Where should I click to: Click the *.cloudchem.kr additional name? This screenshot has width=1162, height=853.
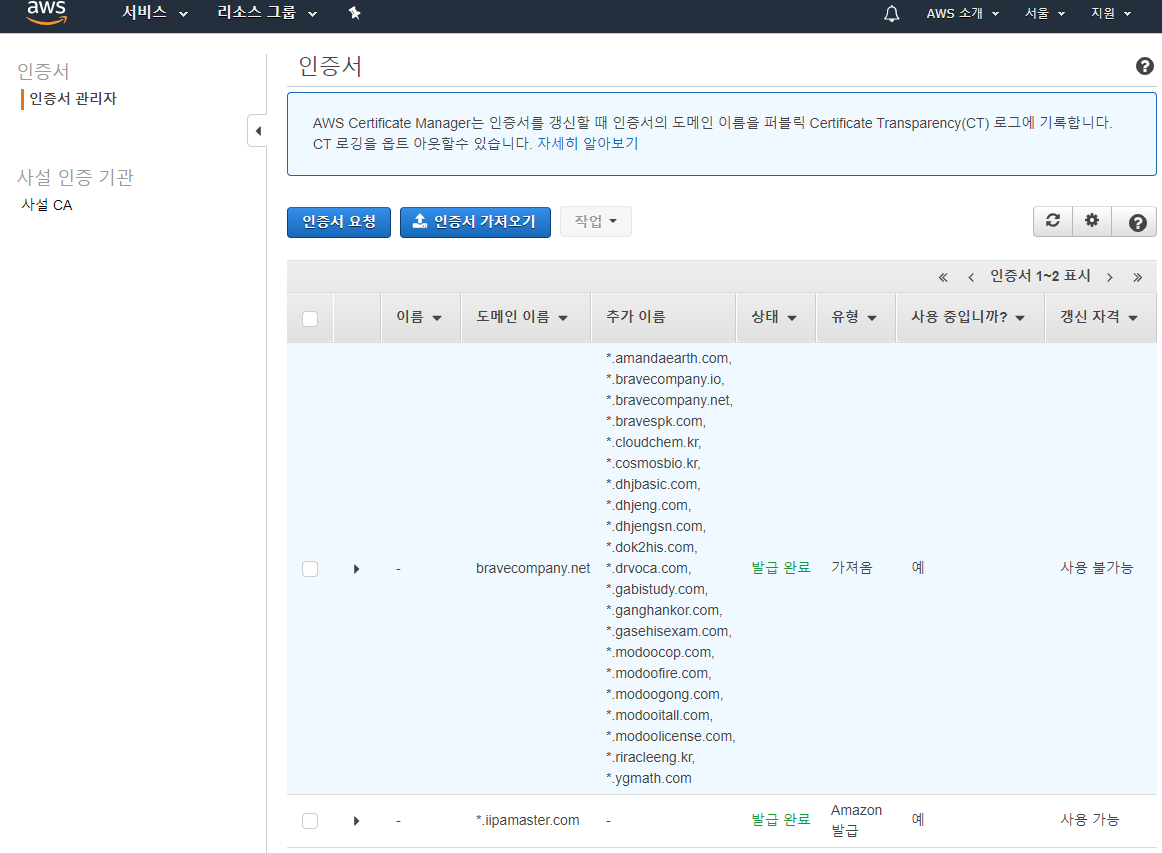[653, 442]
